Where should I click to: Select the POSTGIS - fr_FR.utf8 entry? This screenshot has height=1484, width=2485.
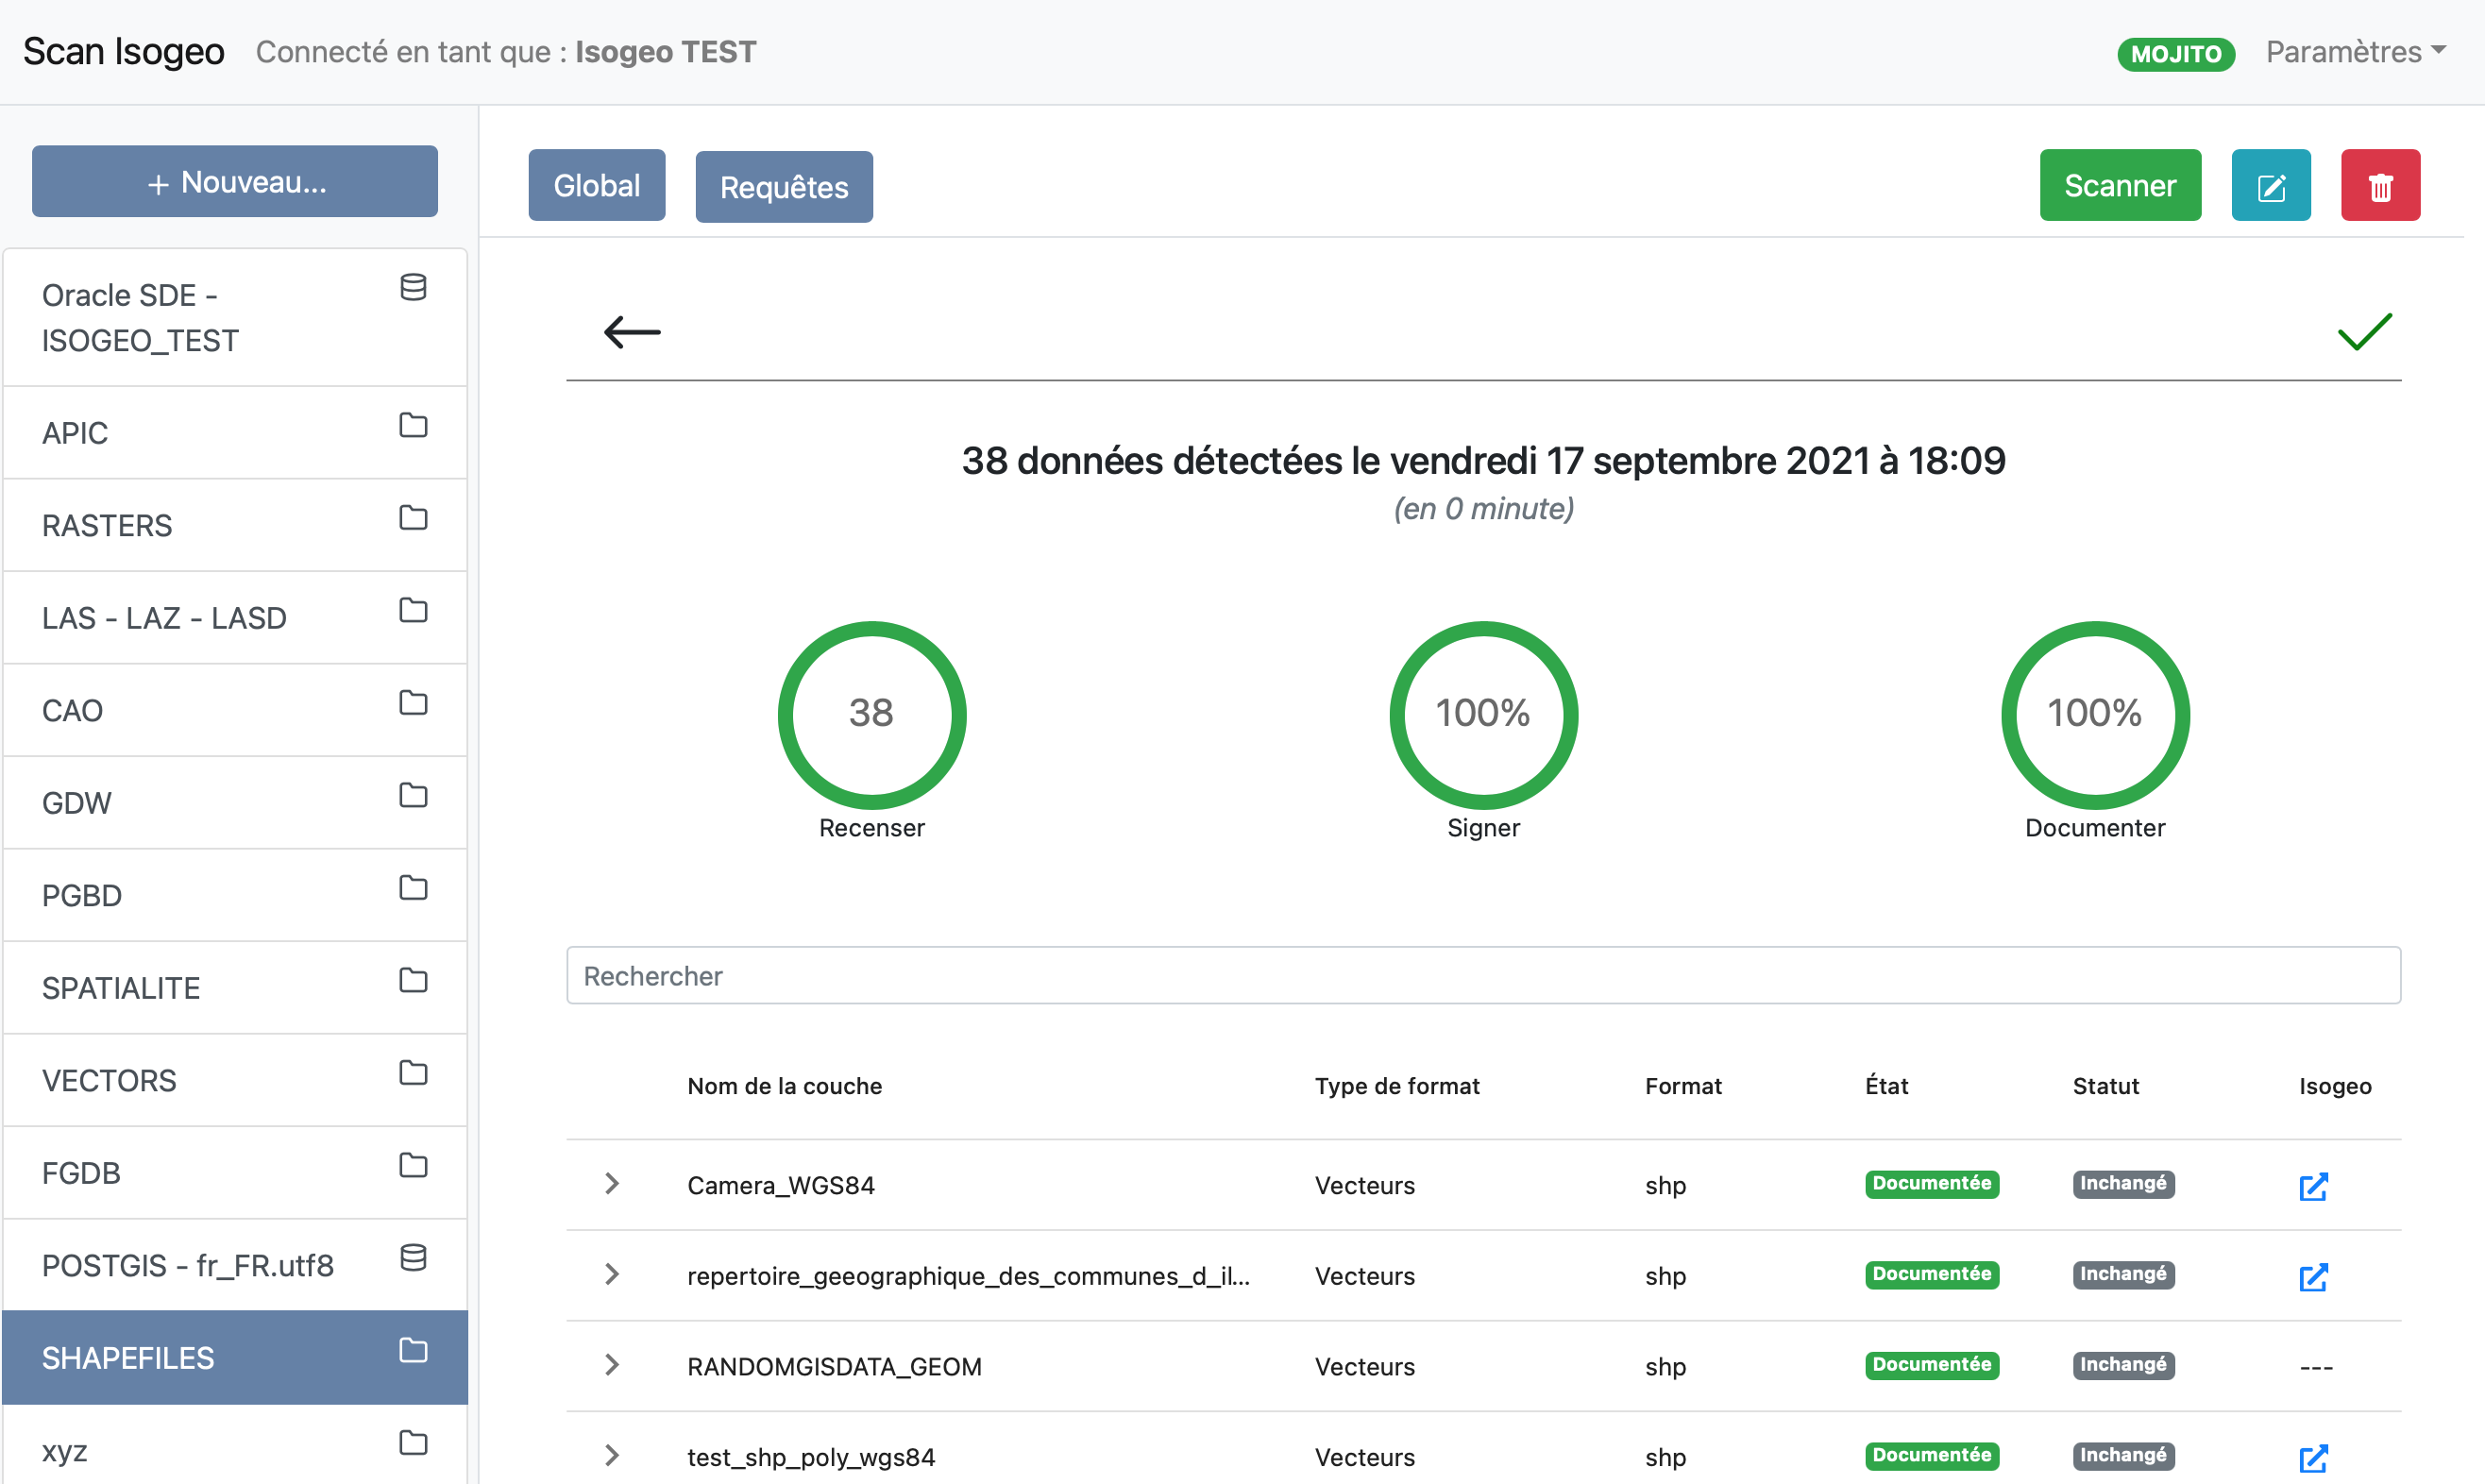point(235,1265)
